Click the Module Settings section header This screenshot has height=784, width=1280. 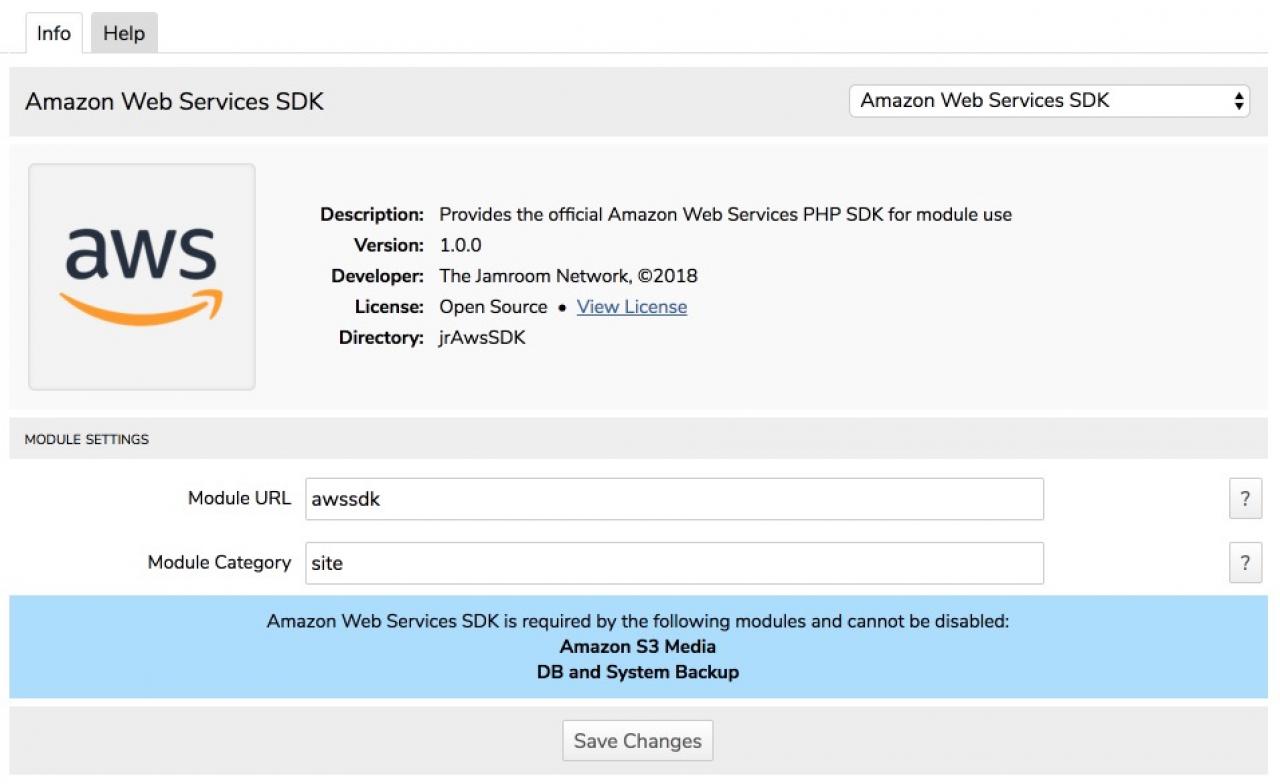[x=87, y=439]
